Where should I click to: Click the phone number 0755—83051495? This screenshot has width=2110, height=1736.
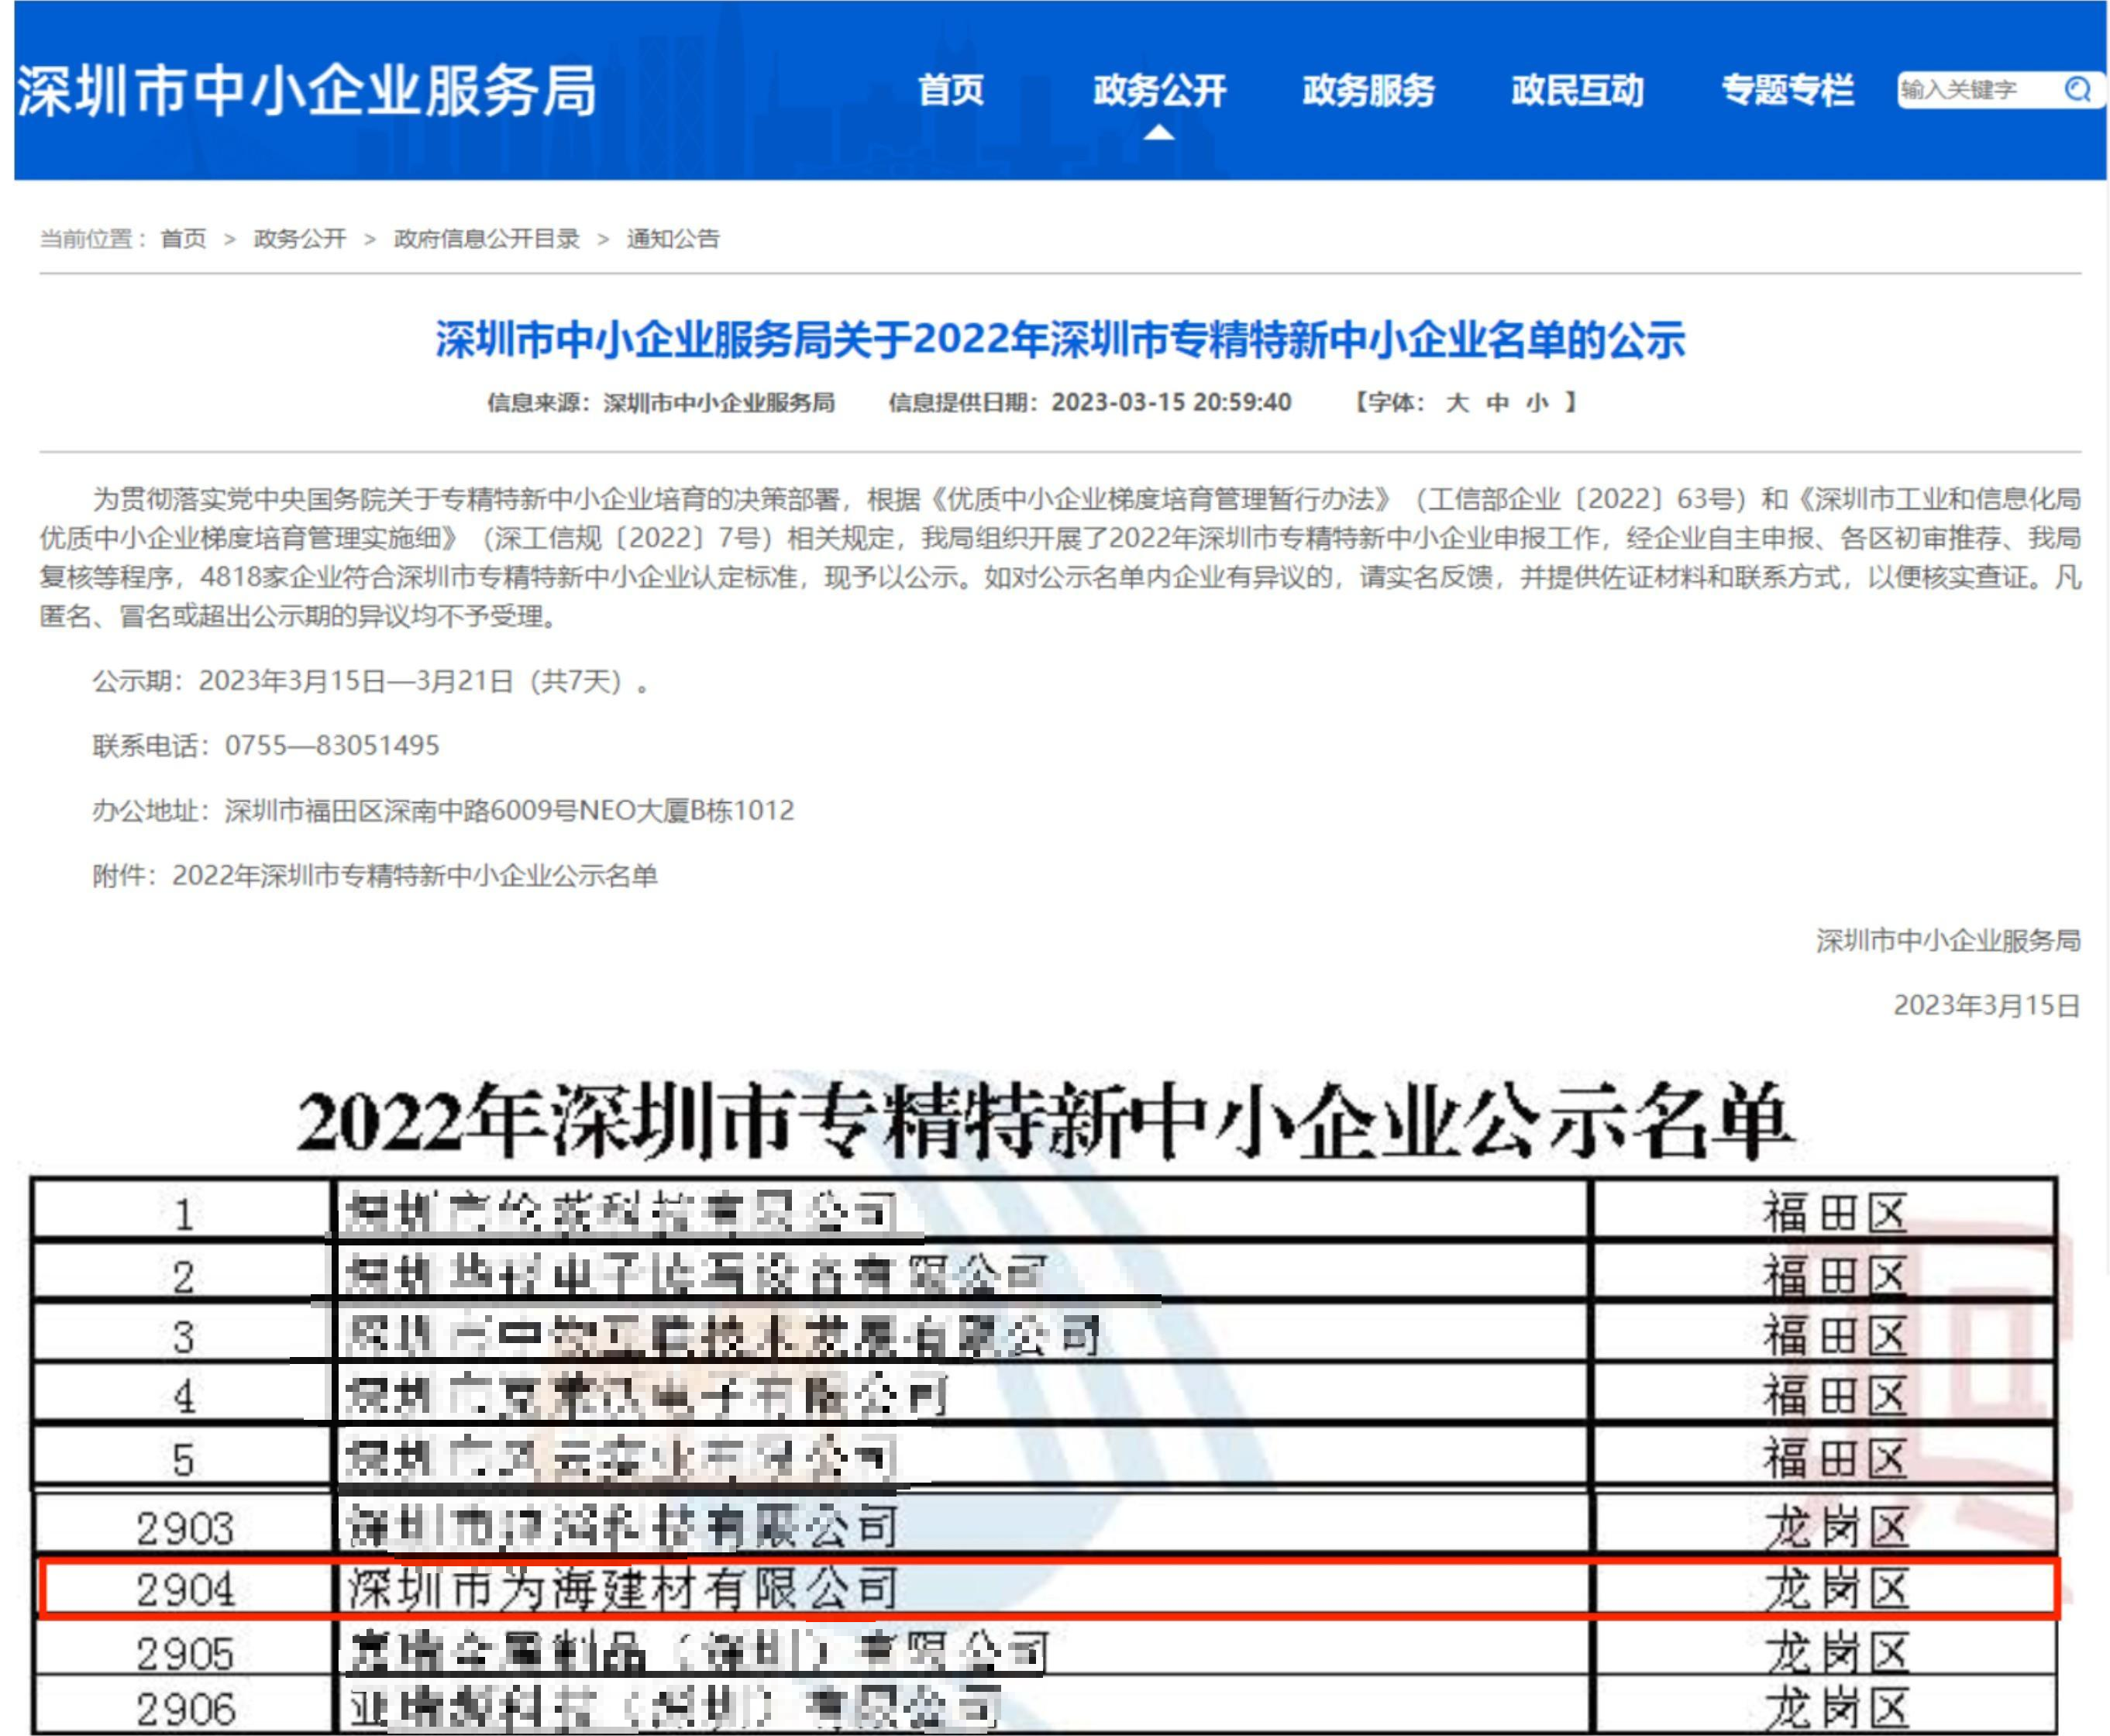(332, 745)
